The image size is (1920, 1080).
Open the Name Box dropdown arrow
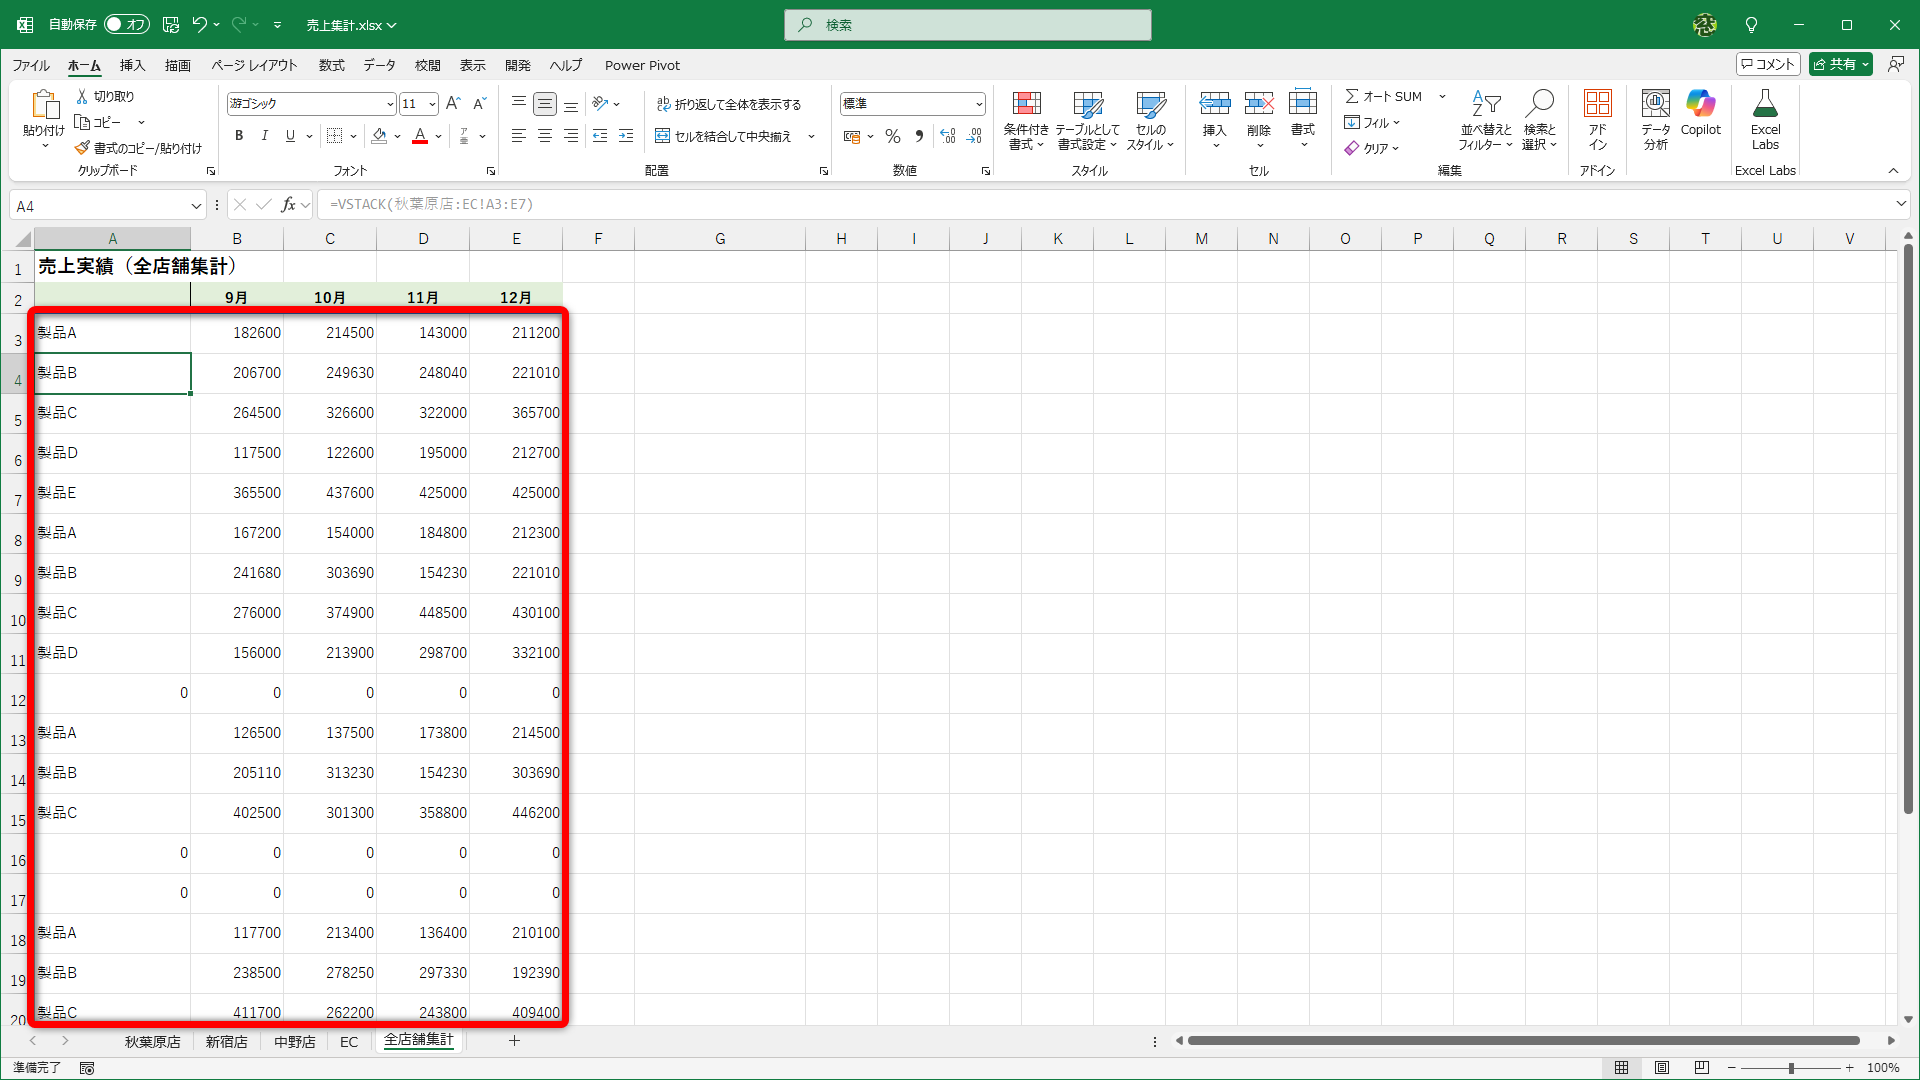coord(196,206)
